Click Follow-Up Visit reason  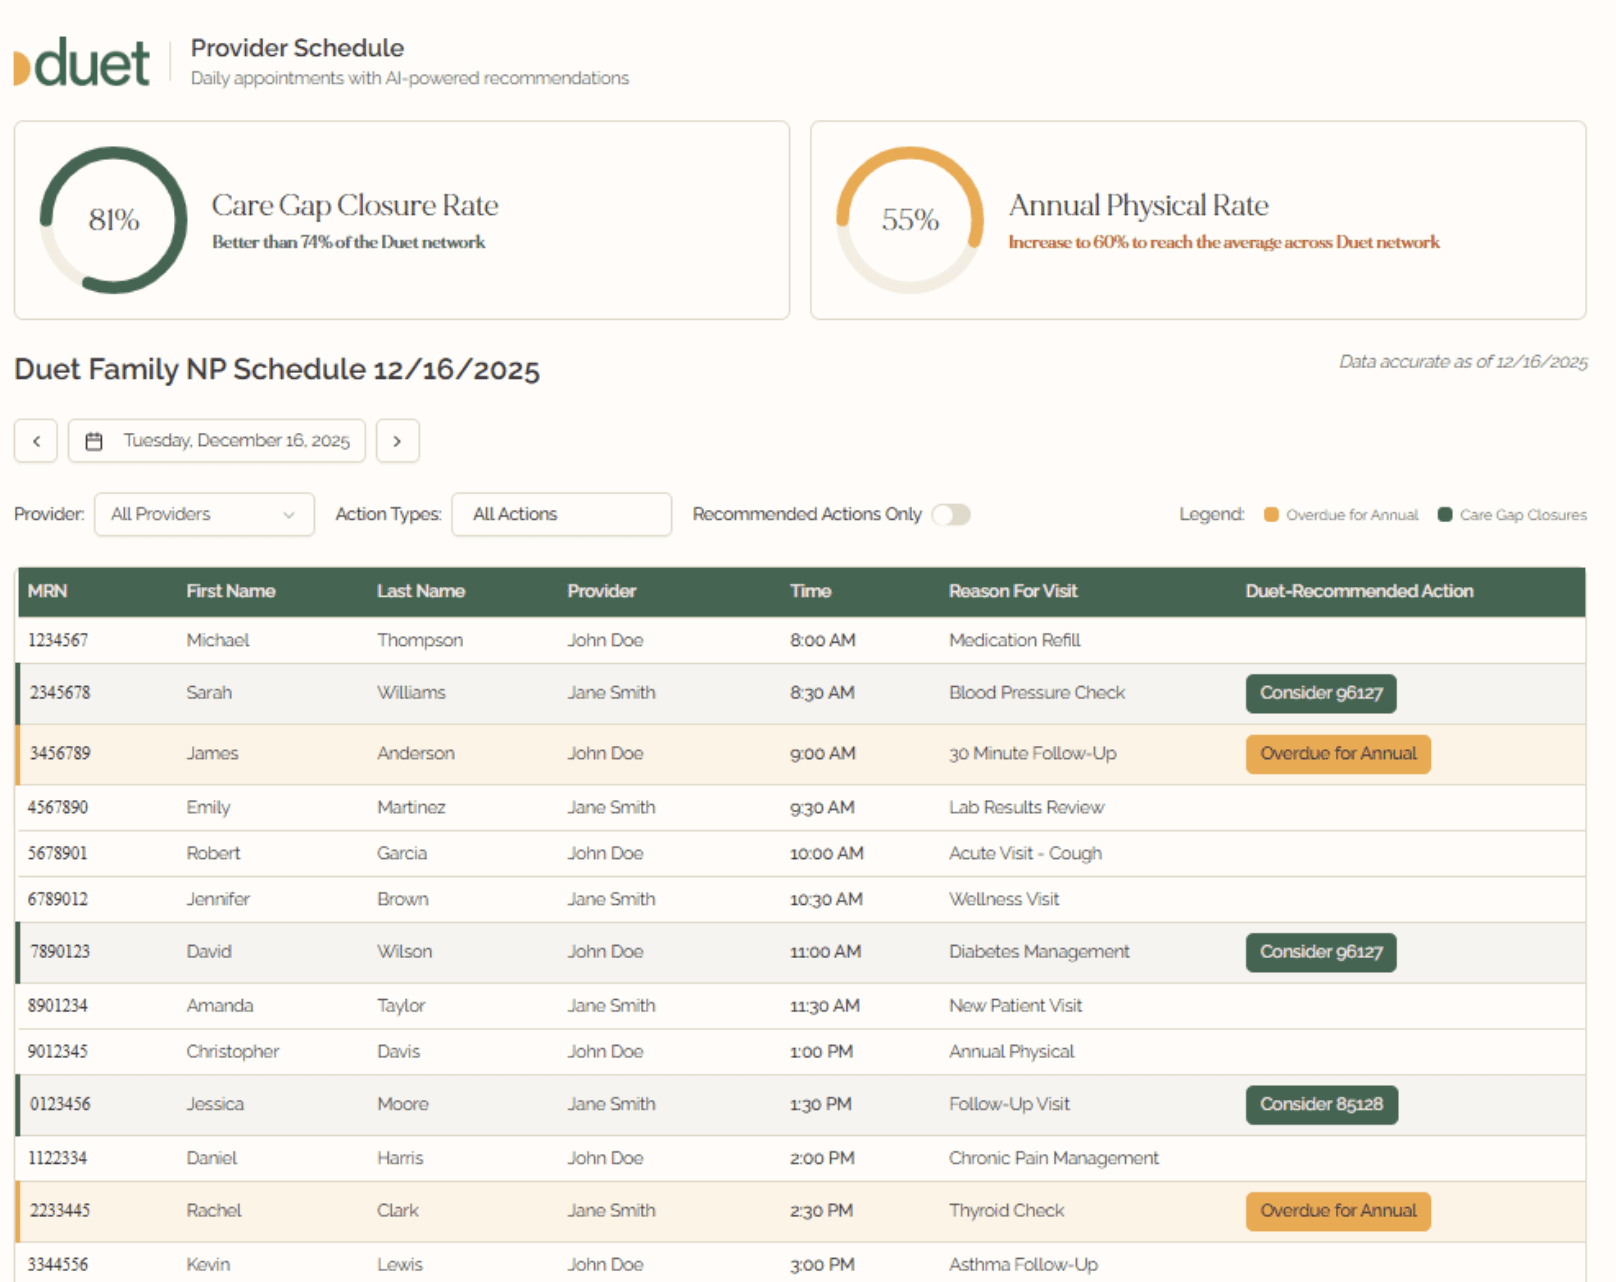[x=1009, y=1105]
